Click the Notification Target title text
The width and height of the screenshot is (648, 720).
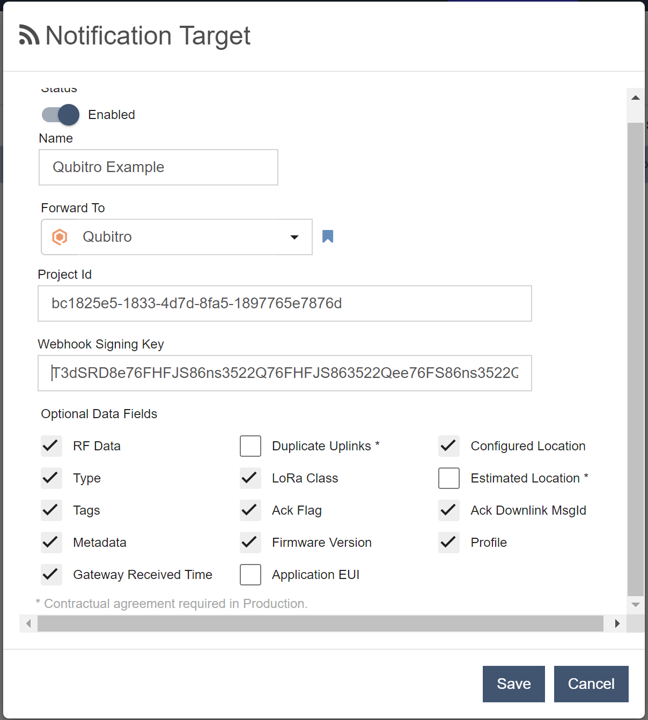tap(148, 36)
